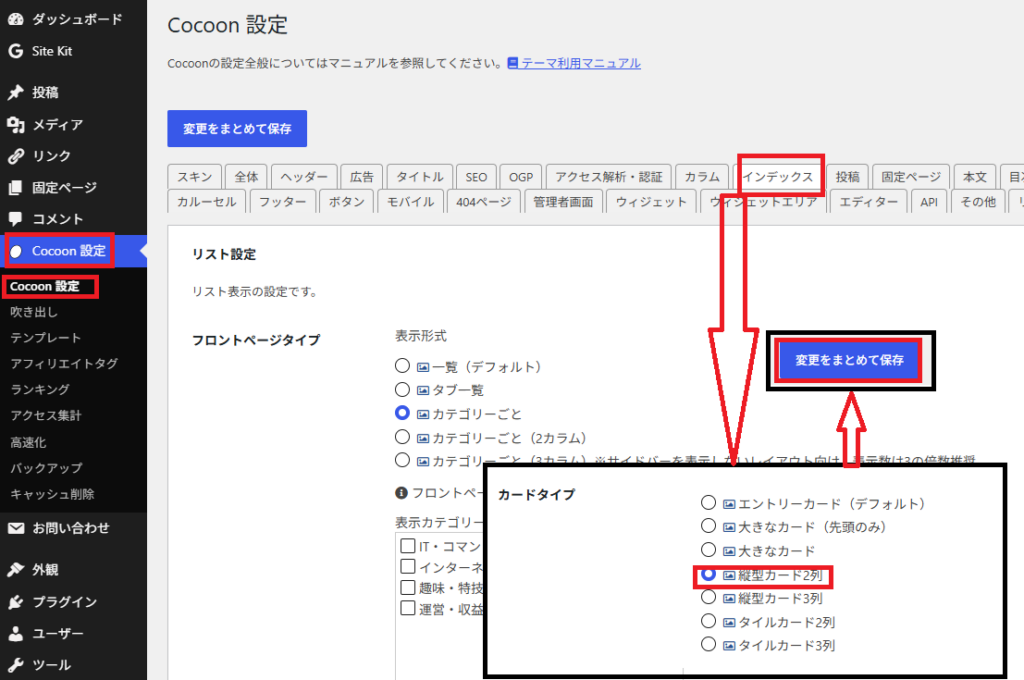Open the 404ページ tab
Viewport: 1024px width, 680px height.
[484, 202]
